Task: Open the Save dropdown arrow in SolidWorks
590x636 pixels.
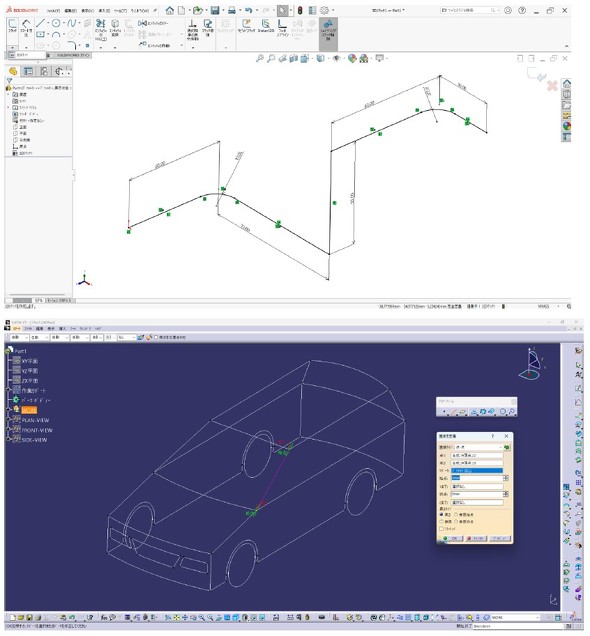Action: pyautogui.click(x=223, y=11)
